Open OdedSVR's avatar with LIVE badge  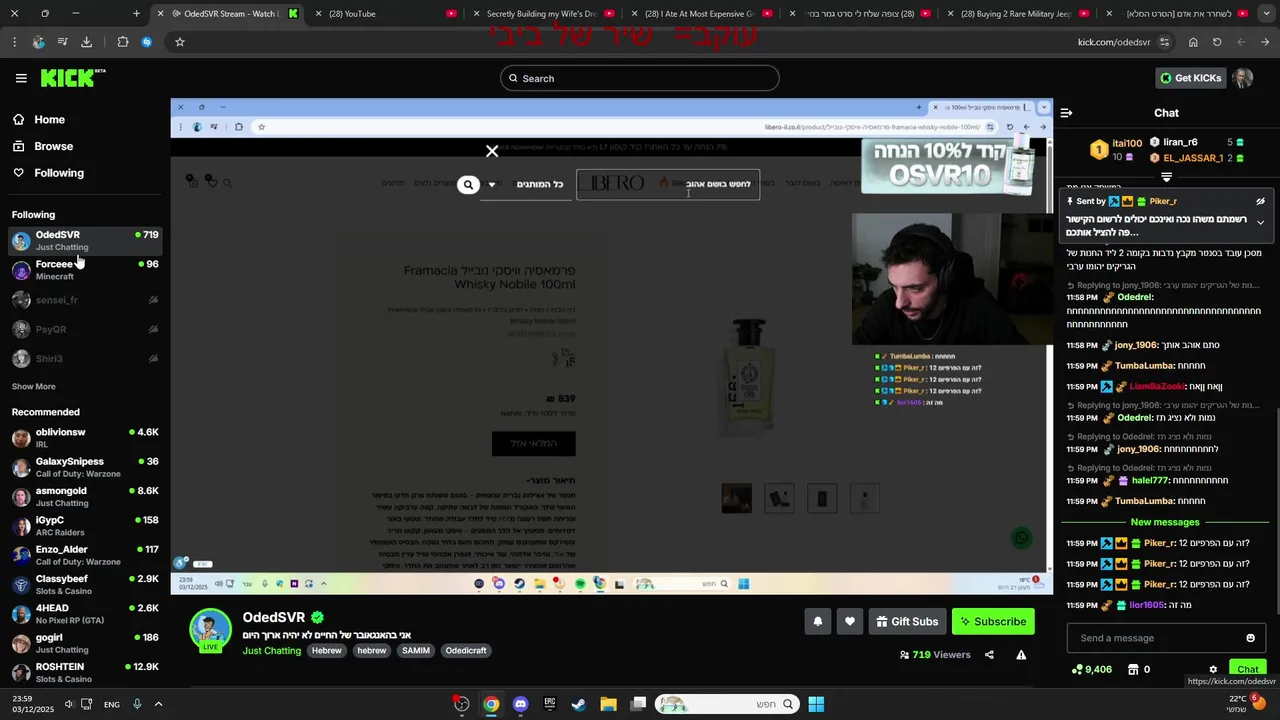tap(211, 630)
